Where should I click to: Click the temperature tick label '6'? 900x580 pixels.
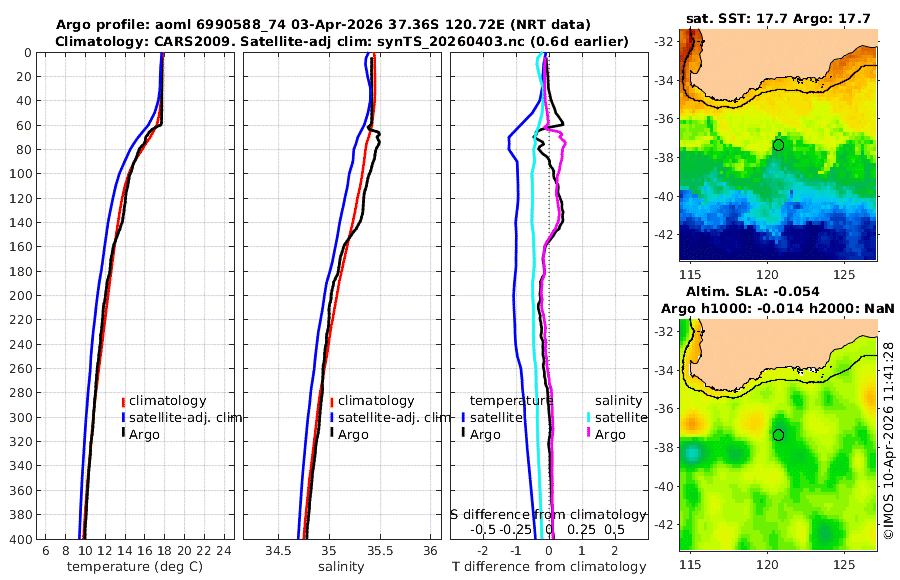click(x=46, y=551)
